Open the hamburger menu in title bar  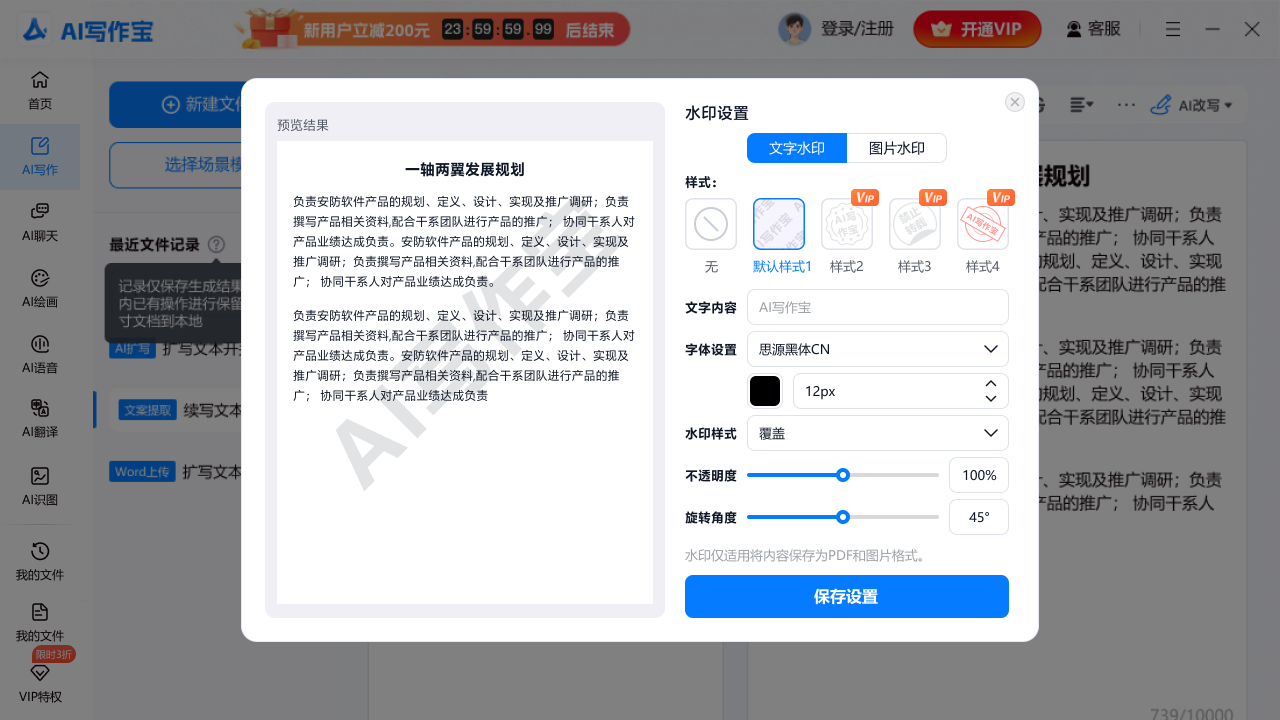pyautogui.click(x=1173, y=29)
